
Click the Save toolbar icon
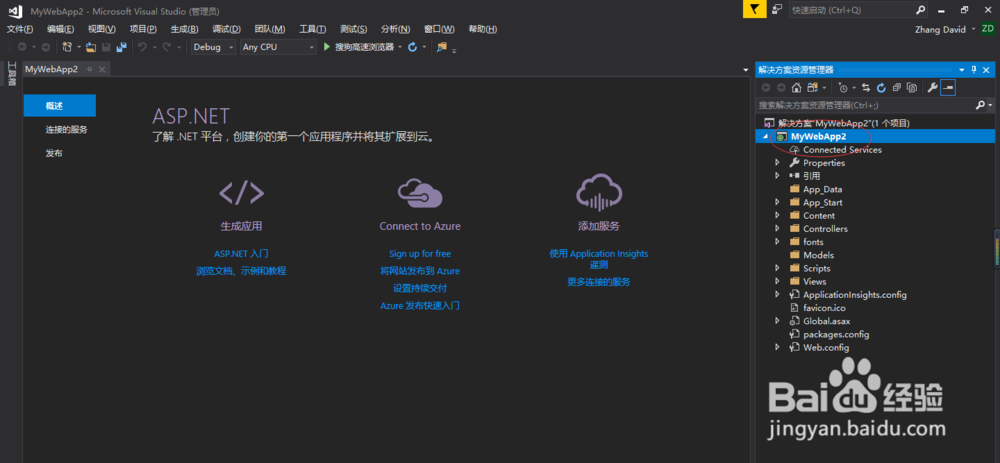click(x=107, y=47)
